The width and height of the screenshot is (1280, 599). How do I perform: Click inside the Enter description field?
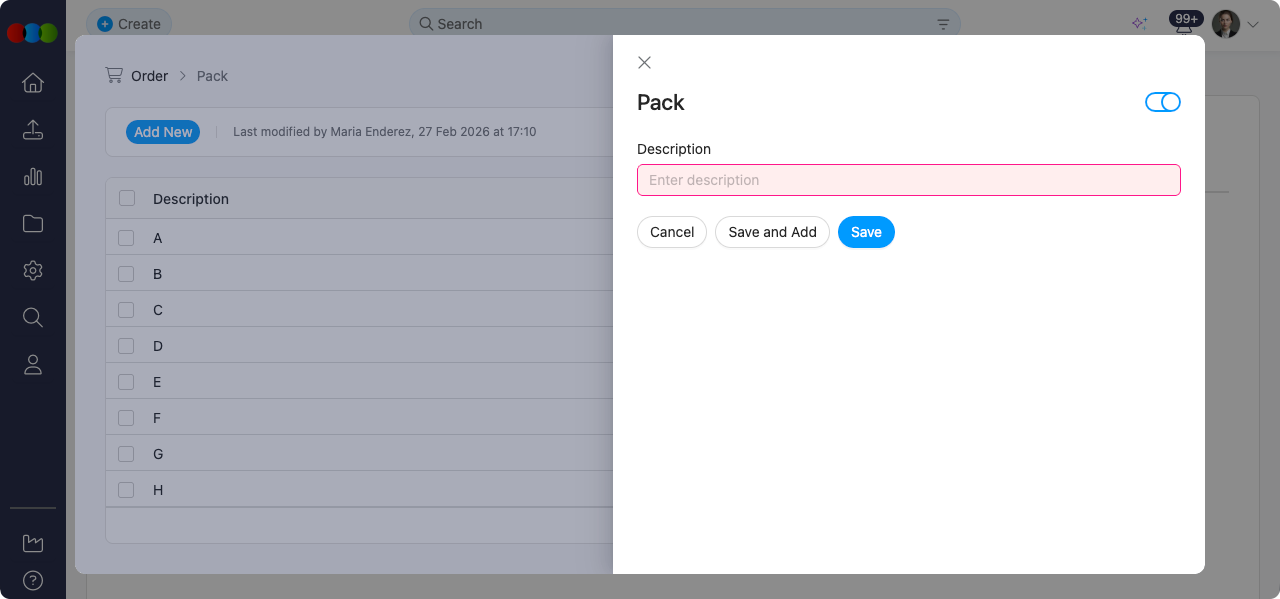(x=908, y=180)
